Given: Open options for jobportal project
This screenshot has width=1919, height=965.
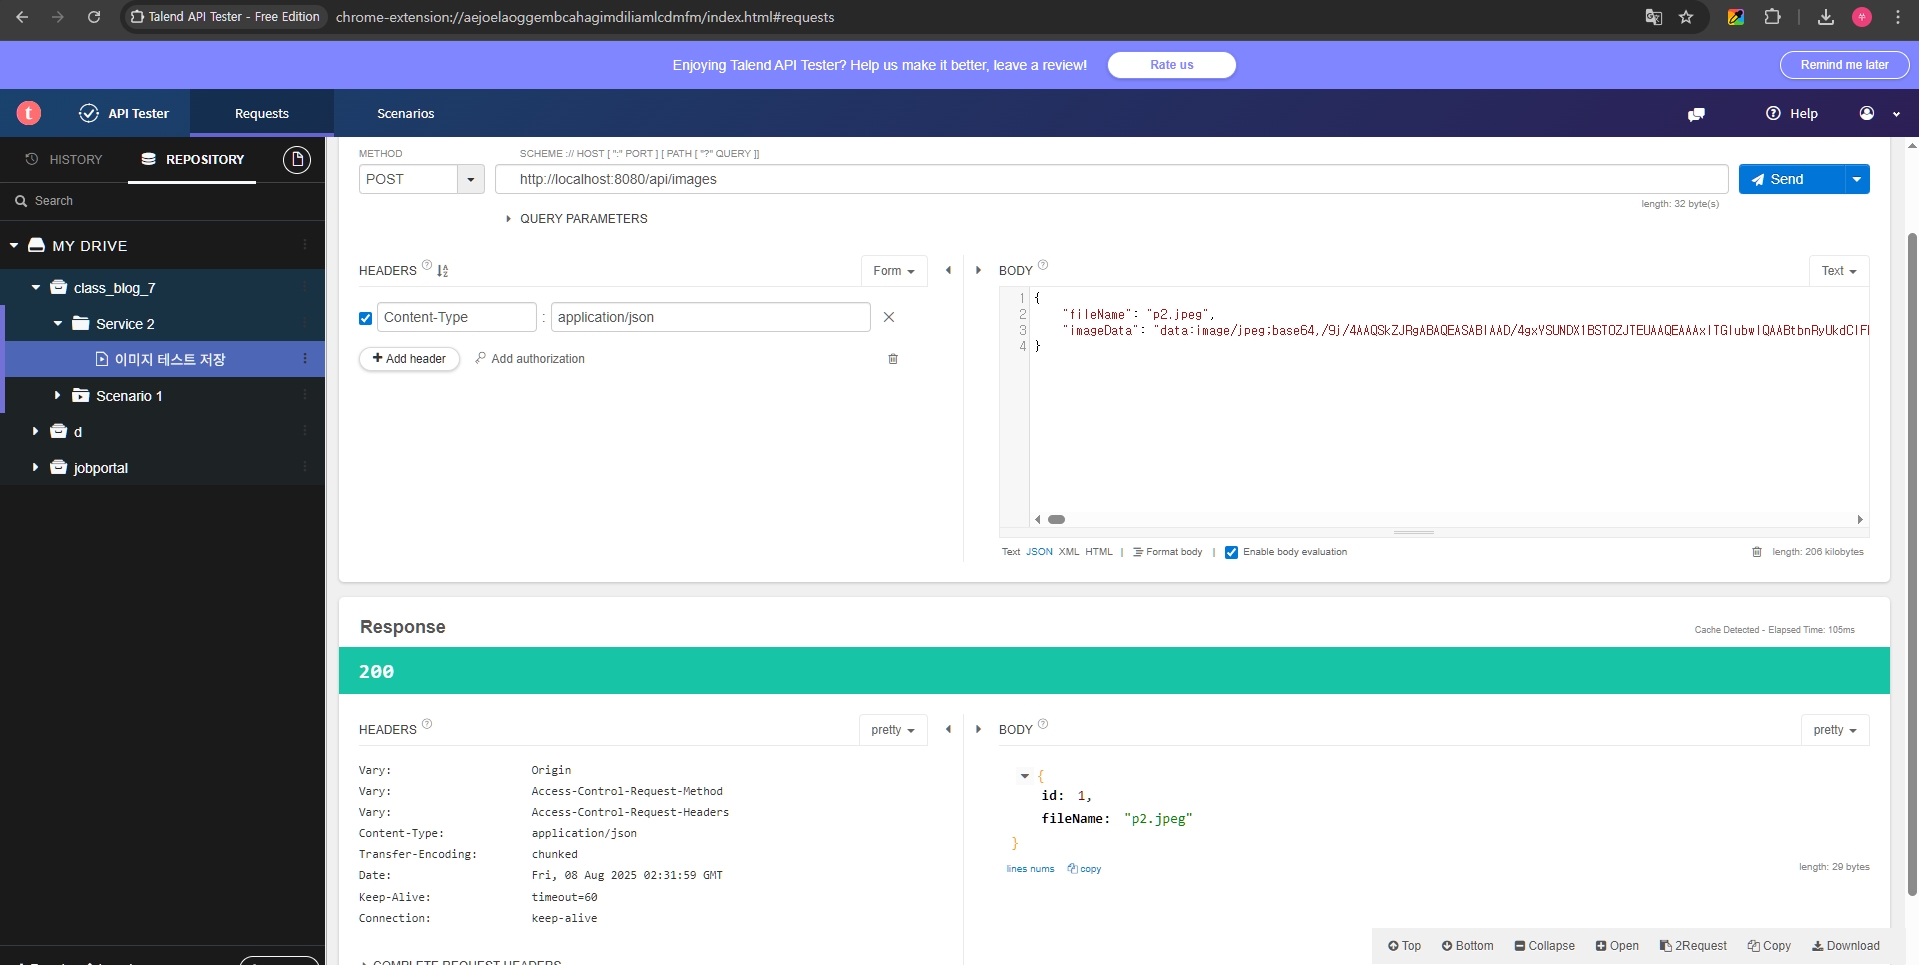Looking at the screenshot, I should click(x=305, y=467).
